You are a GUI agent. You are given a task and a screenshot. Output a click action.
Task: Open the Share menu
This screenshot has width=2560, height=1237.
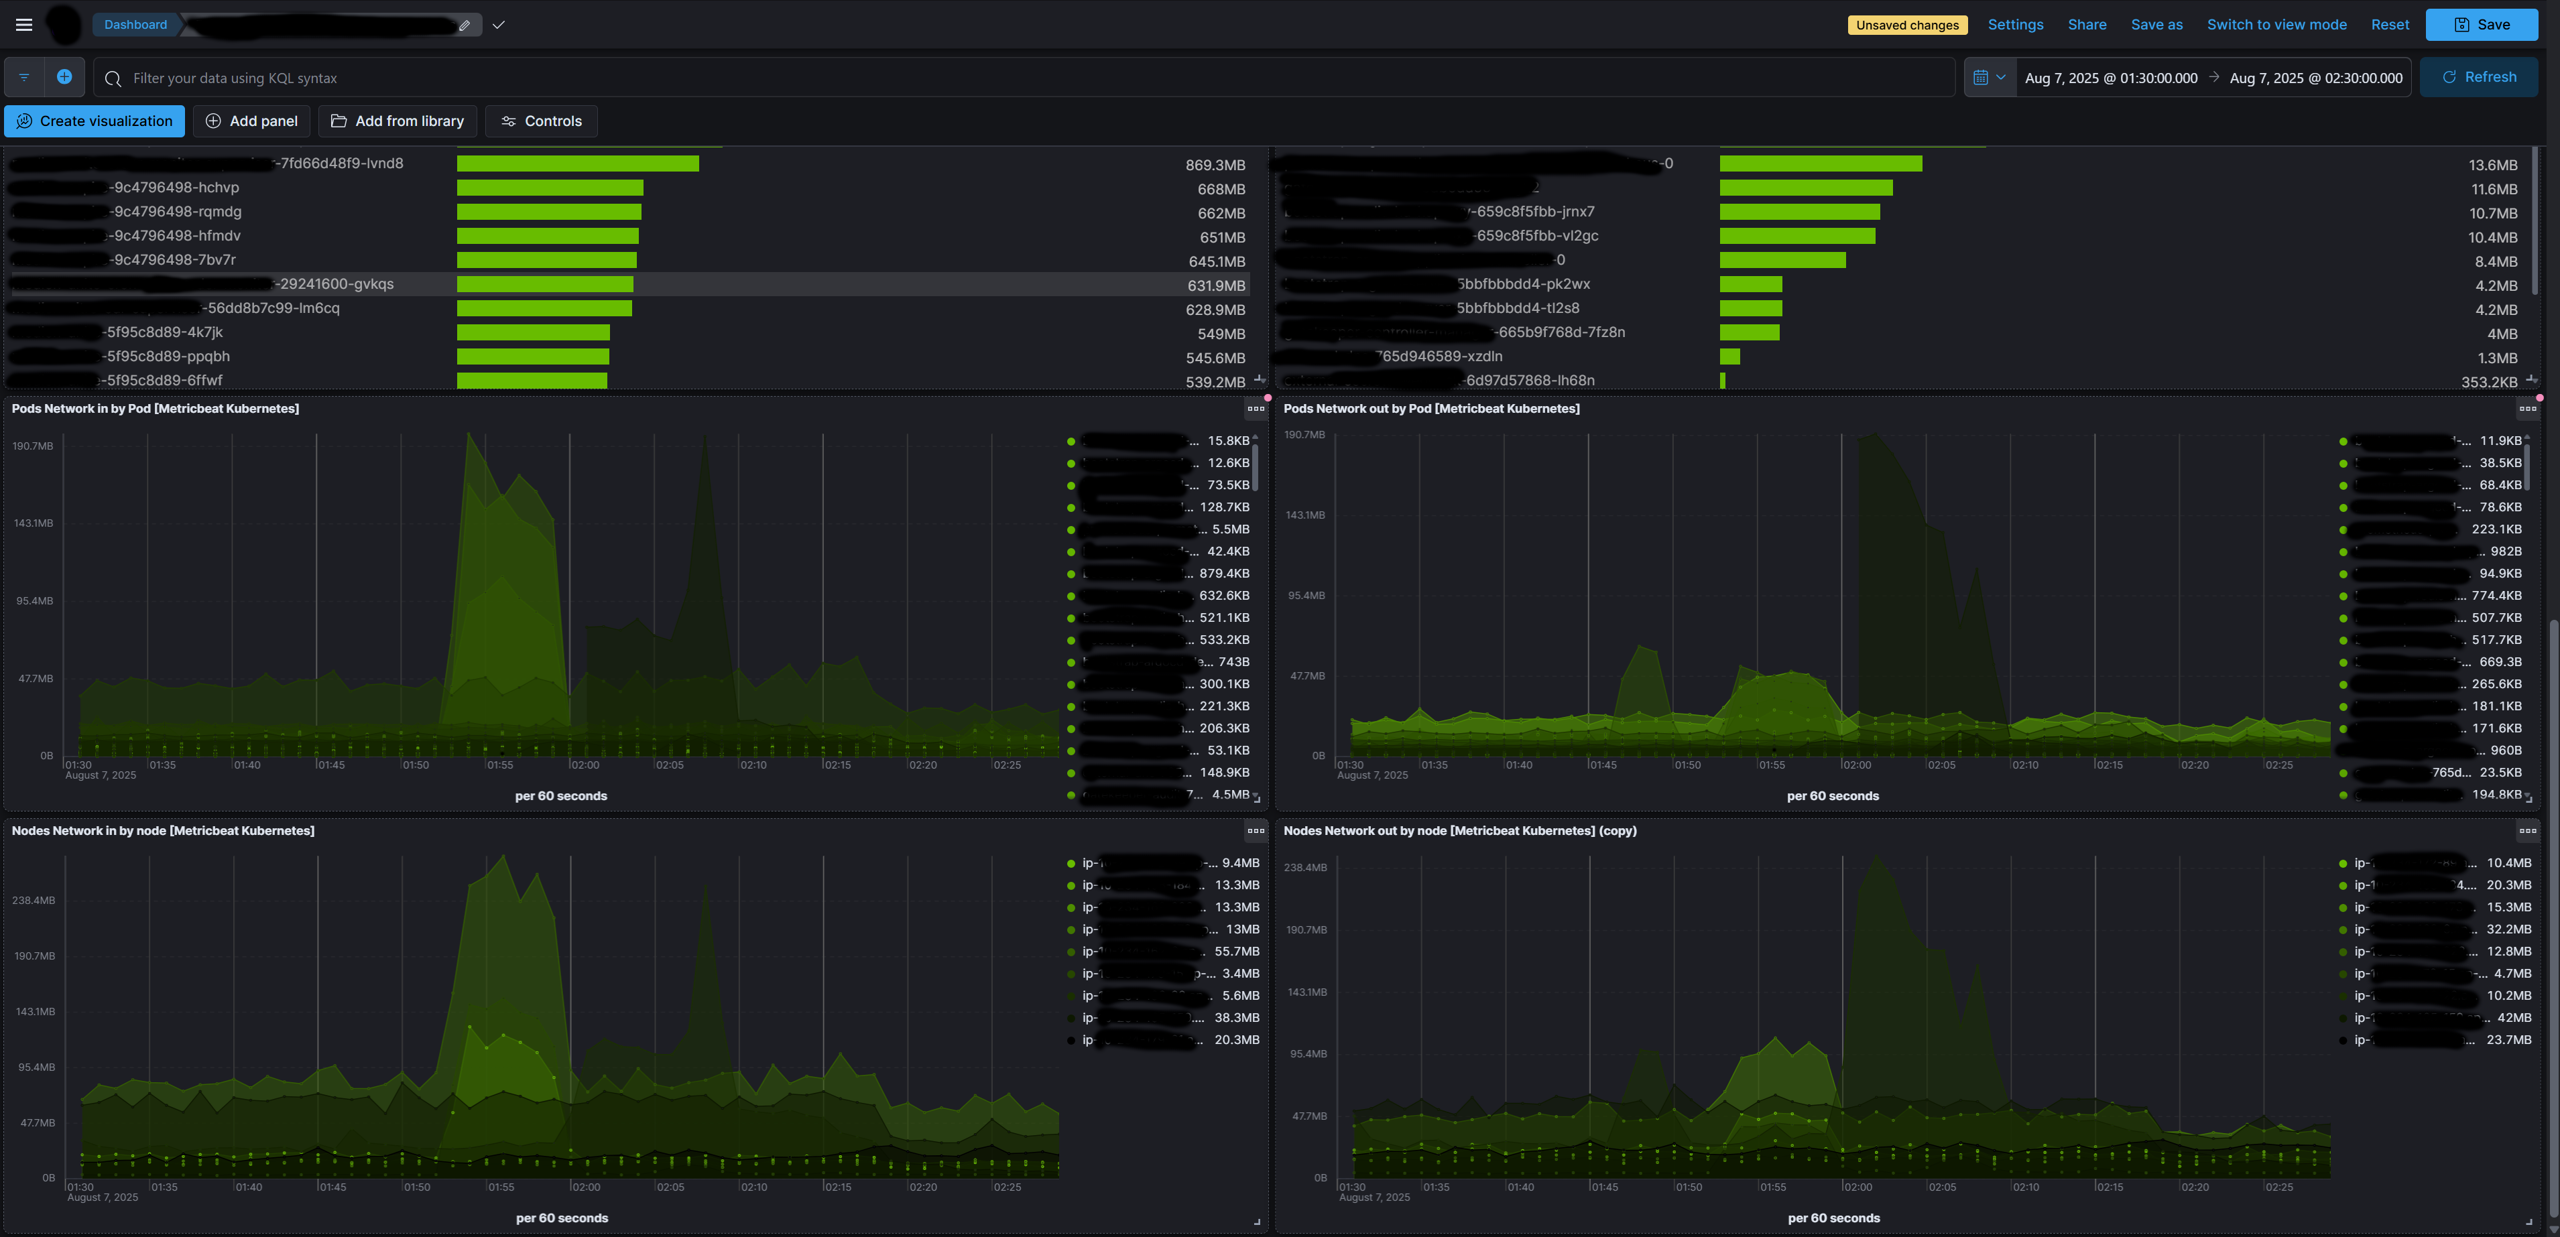pos(2087,24)
